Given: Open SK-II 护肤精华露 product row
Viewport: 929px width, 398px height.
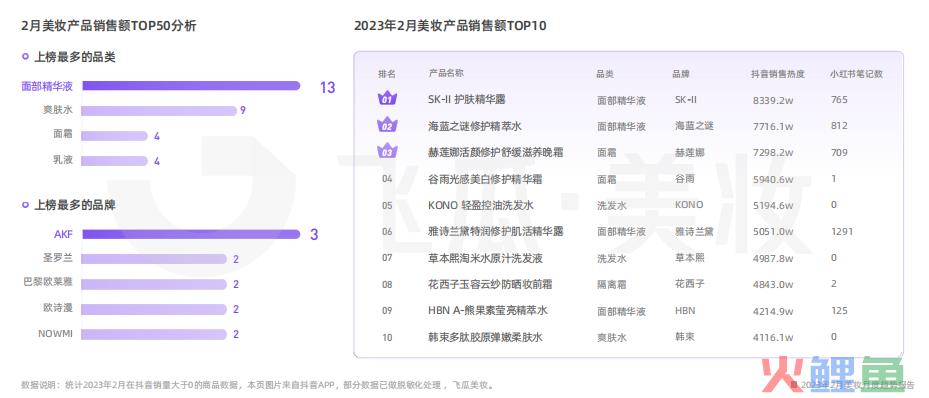Looking at the screenshot, I should [x=629, y=100].
